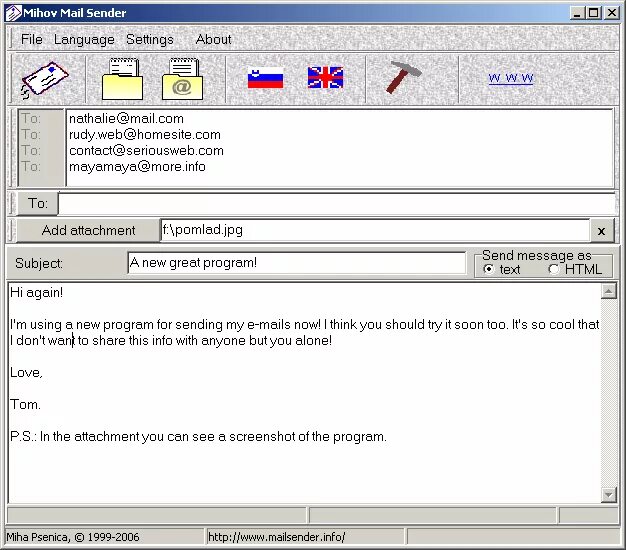Click the Subject: label
Image resolution: width=626 pixels, height=550 pixels.
(39, 263)
